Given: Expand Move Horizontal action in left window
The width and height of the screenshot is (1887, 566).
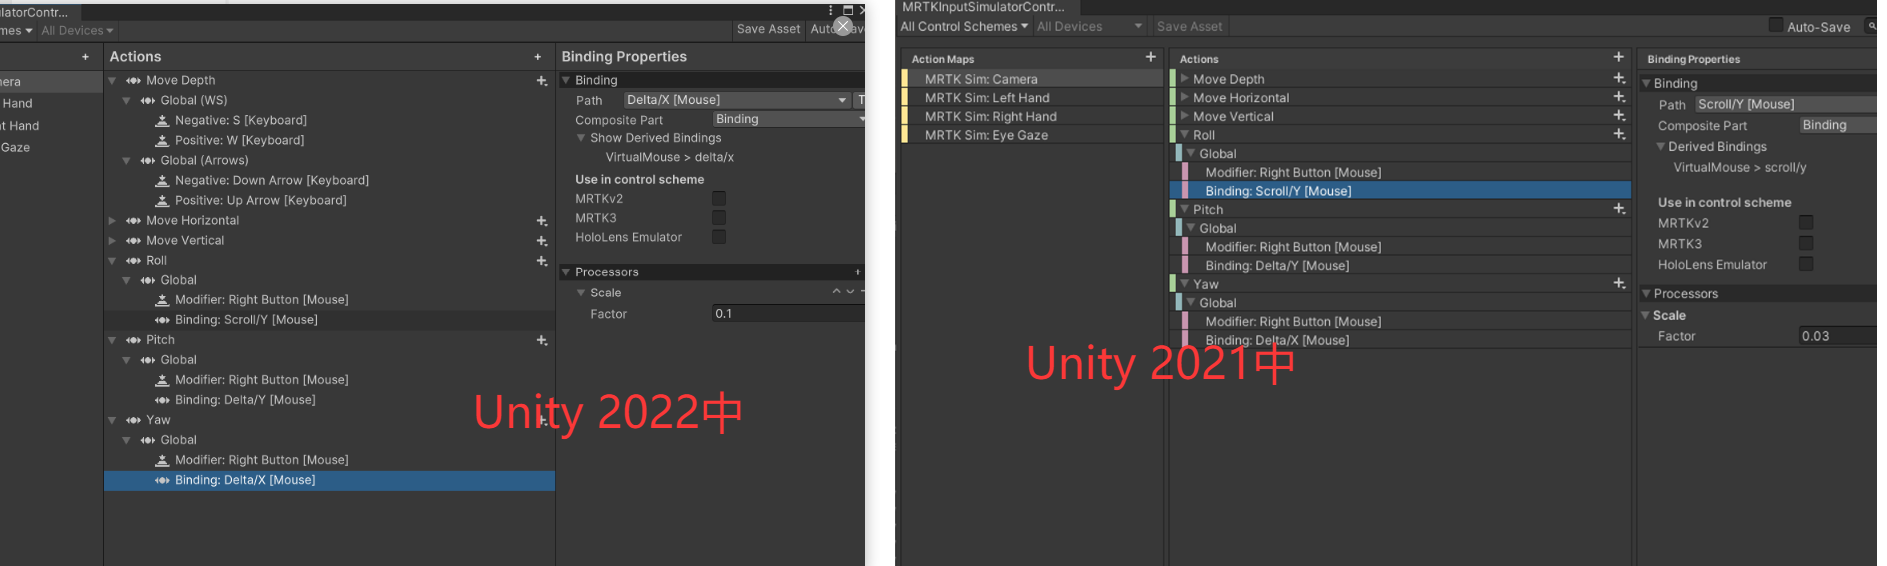Looking at the screenshot, I should 113,220.
